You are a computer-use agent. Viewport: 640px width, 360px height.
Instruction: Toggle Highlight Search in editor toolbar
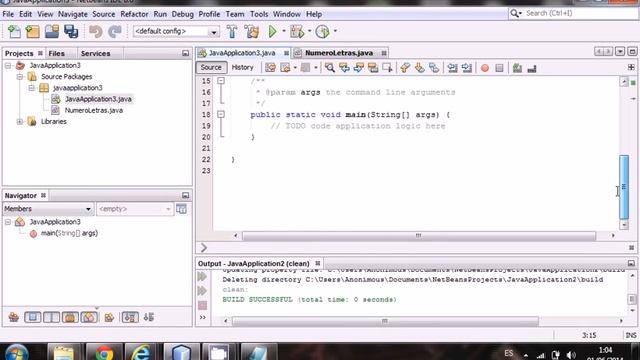coord(373,68)
